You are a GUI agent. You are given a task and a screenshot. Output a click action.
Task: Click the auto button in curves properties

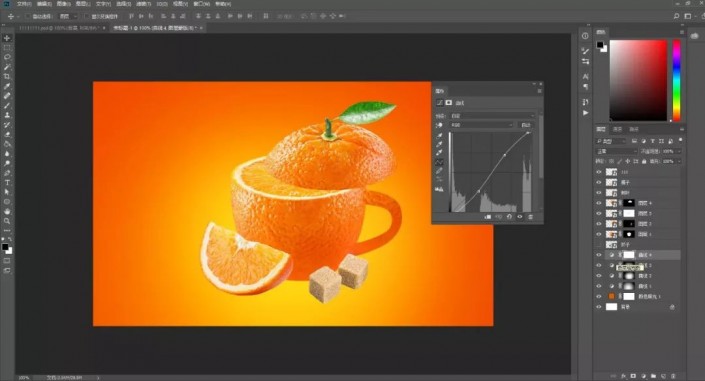point(526,125)
